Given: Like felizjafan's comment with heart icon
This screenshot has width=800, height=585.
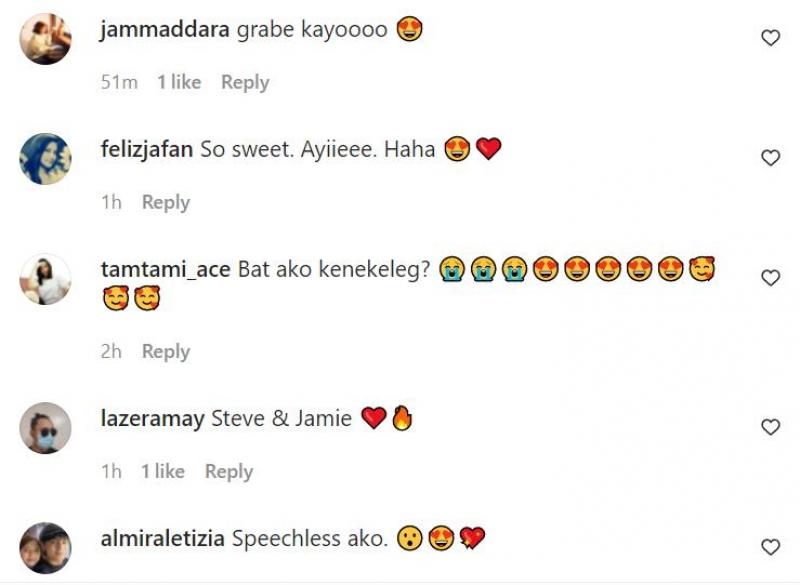Looking at the screenshot, I should (770, 158).
